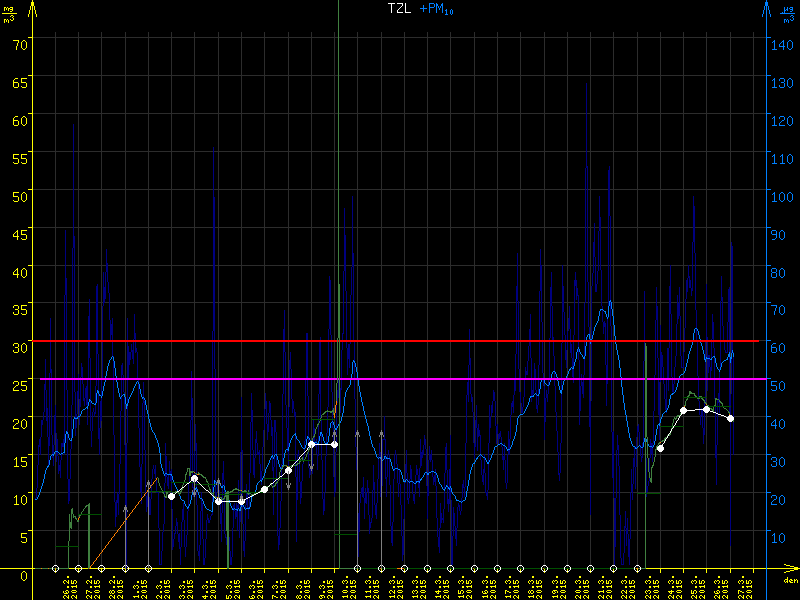800x600 pixels.
Task: Click the red horizontal limit line
Action: click(400, 341)
